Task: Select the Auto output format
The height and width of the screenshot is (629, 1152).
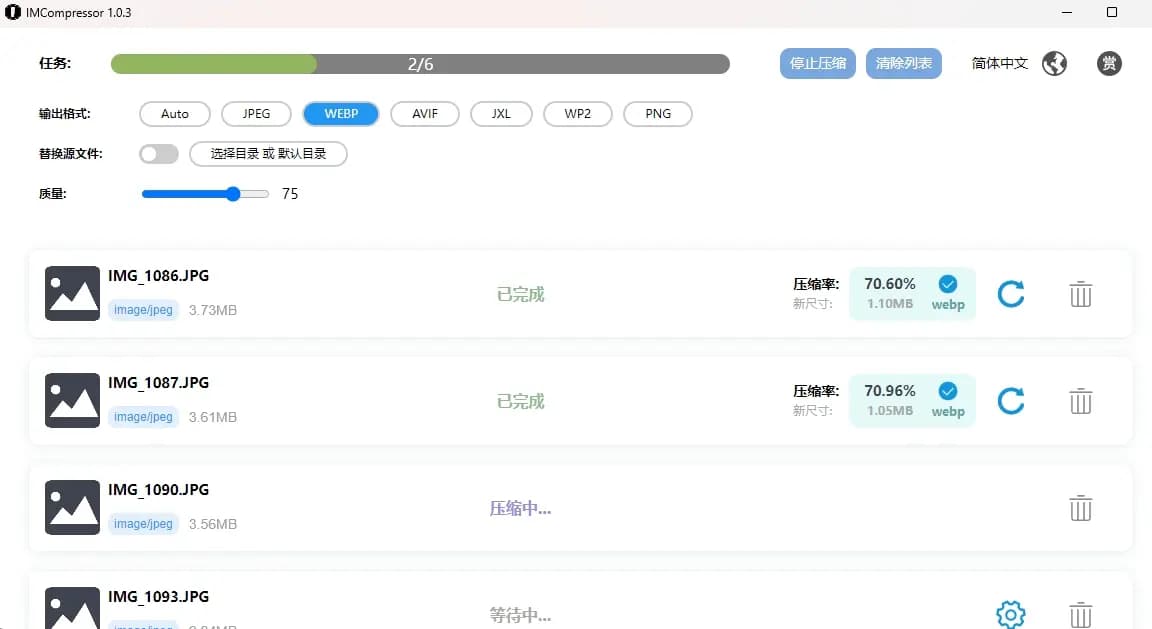Action: [x=175, y=114]
